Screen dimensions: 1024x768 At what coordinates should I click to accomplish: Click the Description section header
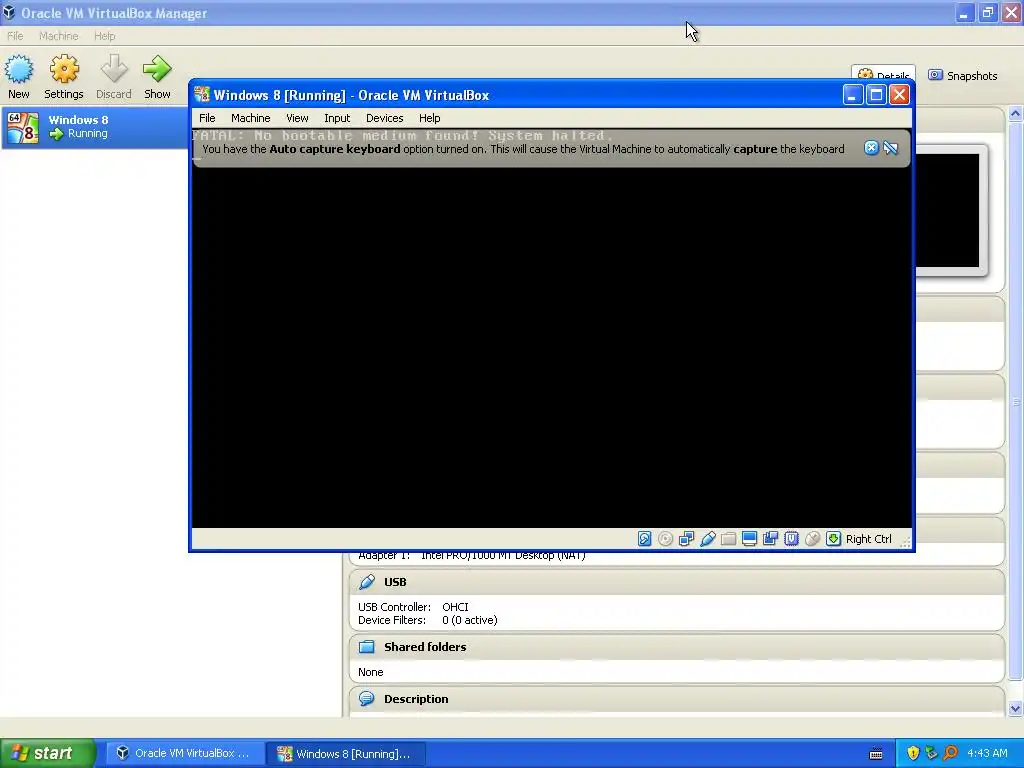(677, 699)
